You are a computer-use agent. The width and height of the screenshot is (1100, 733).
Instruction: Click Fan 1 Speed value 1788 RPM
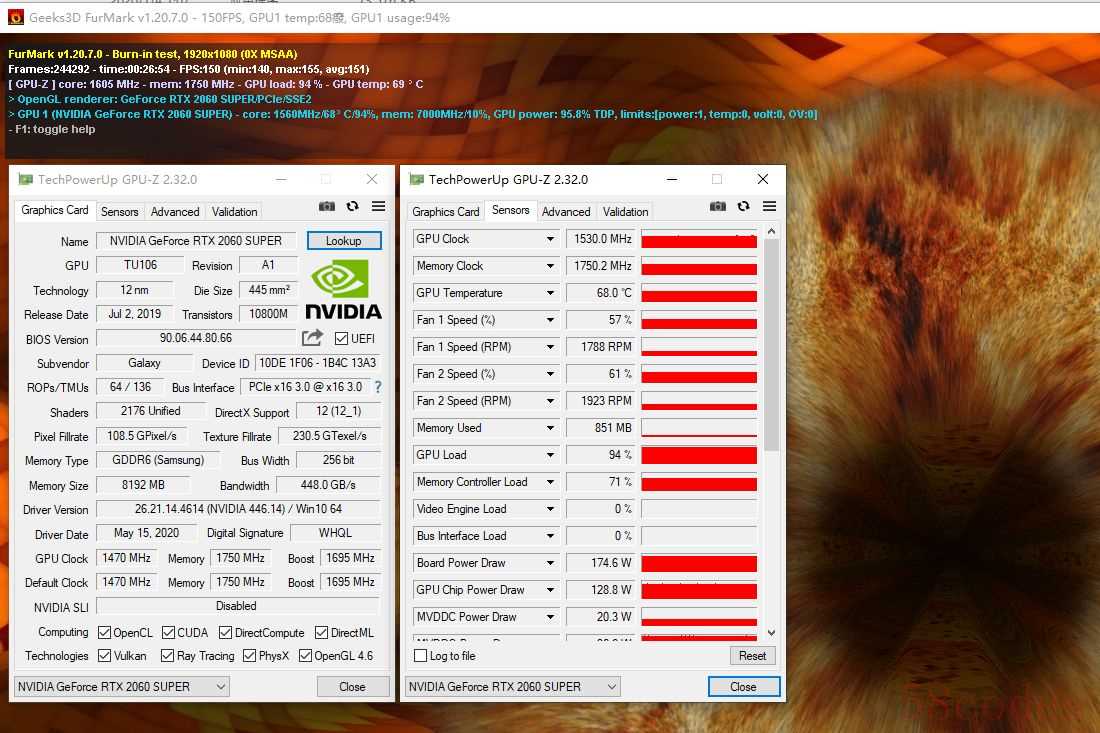601,347
